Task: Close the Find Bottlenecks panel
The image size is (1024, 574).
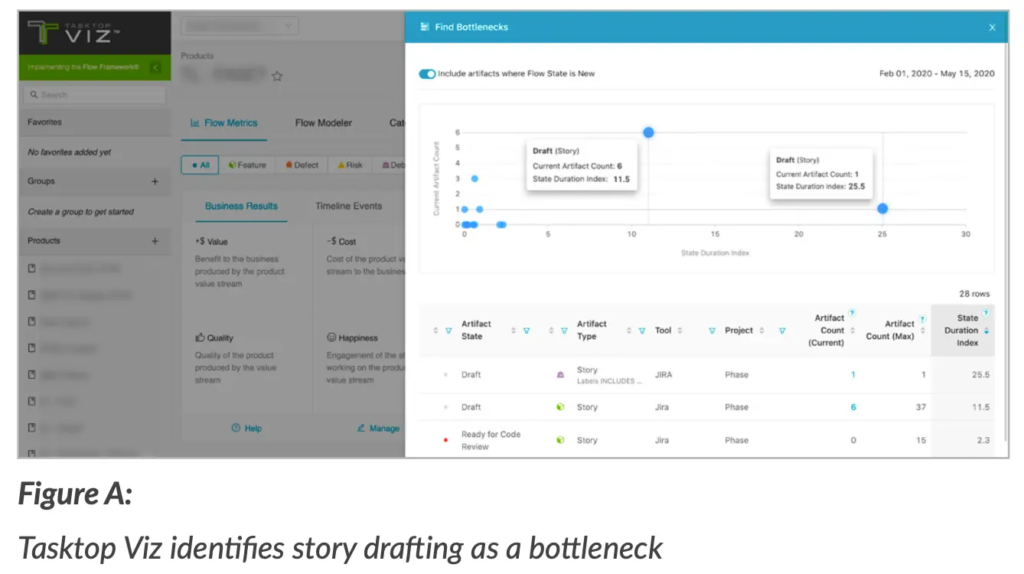Action: tap(992, 27)
